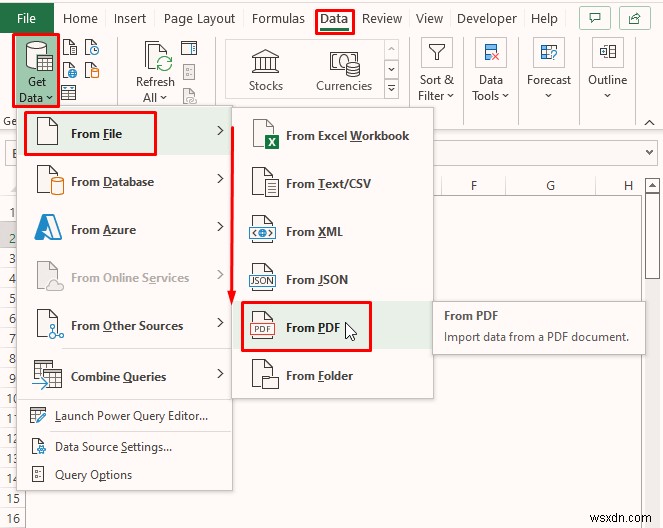This screenshot has width=663, height=528.
Task: Click the From Folder icon
Action: point(265,374)
